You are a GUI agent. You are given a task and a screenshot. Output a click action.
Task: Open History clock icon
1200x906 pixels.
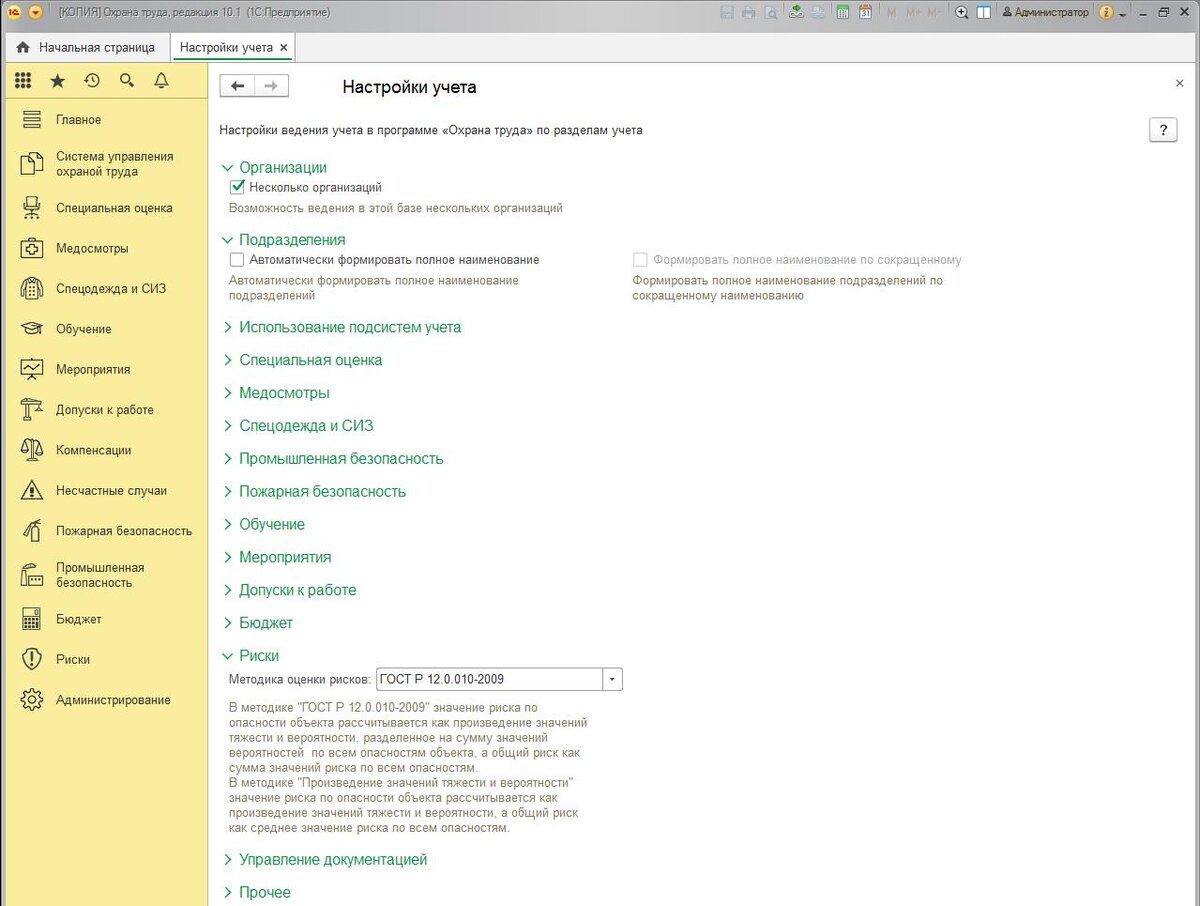pyautogui.click(x=92, y=81)
